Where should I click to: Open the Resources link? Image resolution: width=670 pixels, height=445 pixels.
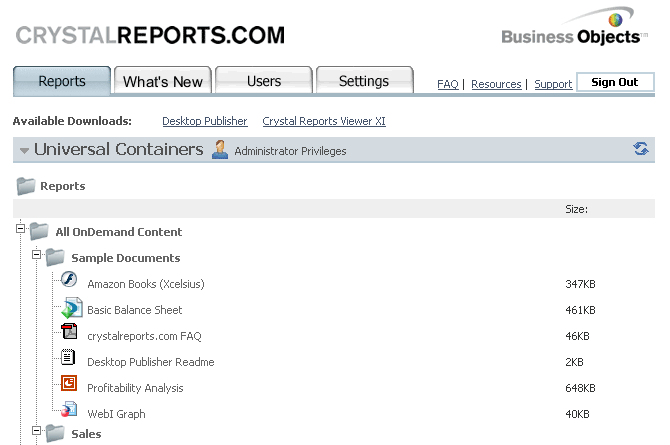click(x=496, y=84)
